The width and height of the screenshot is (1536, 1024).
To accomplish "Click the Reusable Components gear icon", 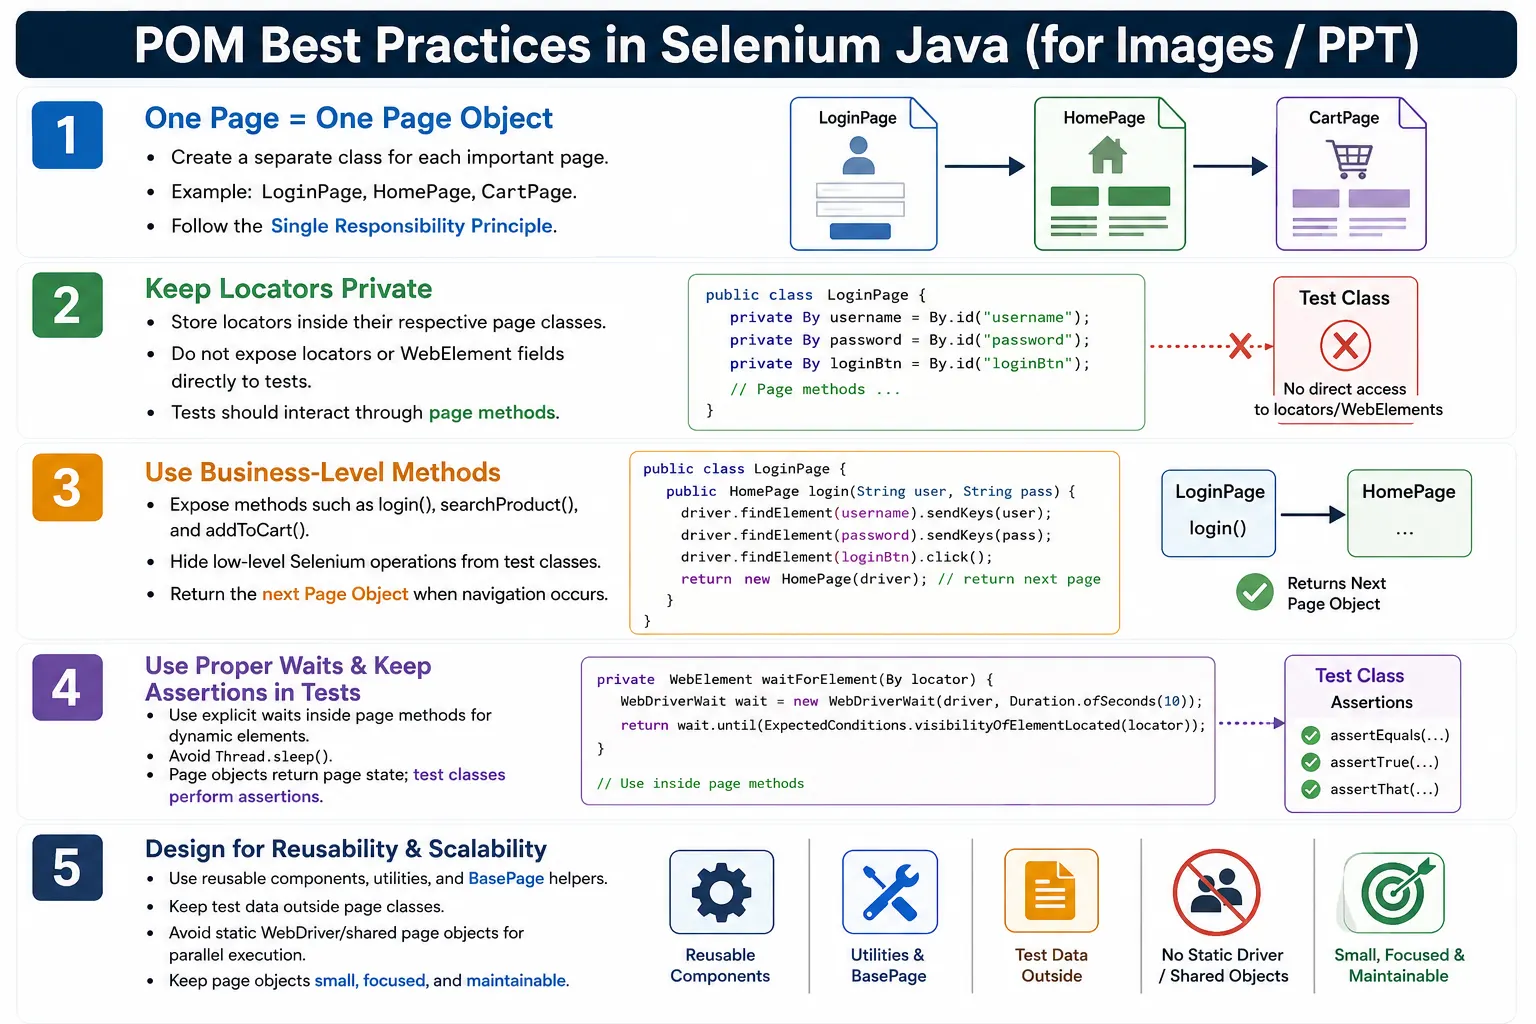I will (x=721, y=892).
